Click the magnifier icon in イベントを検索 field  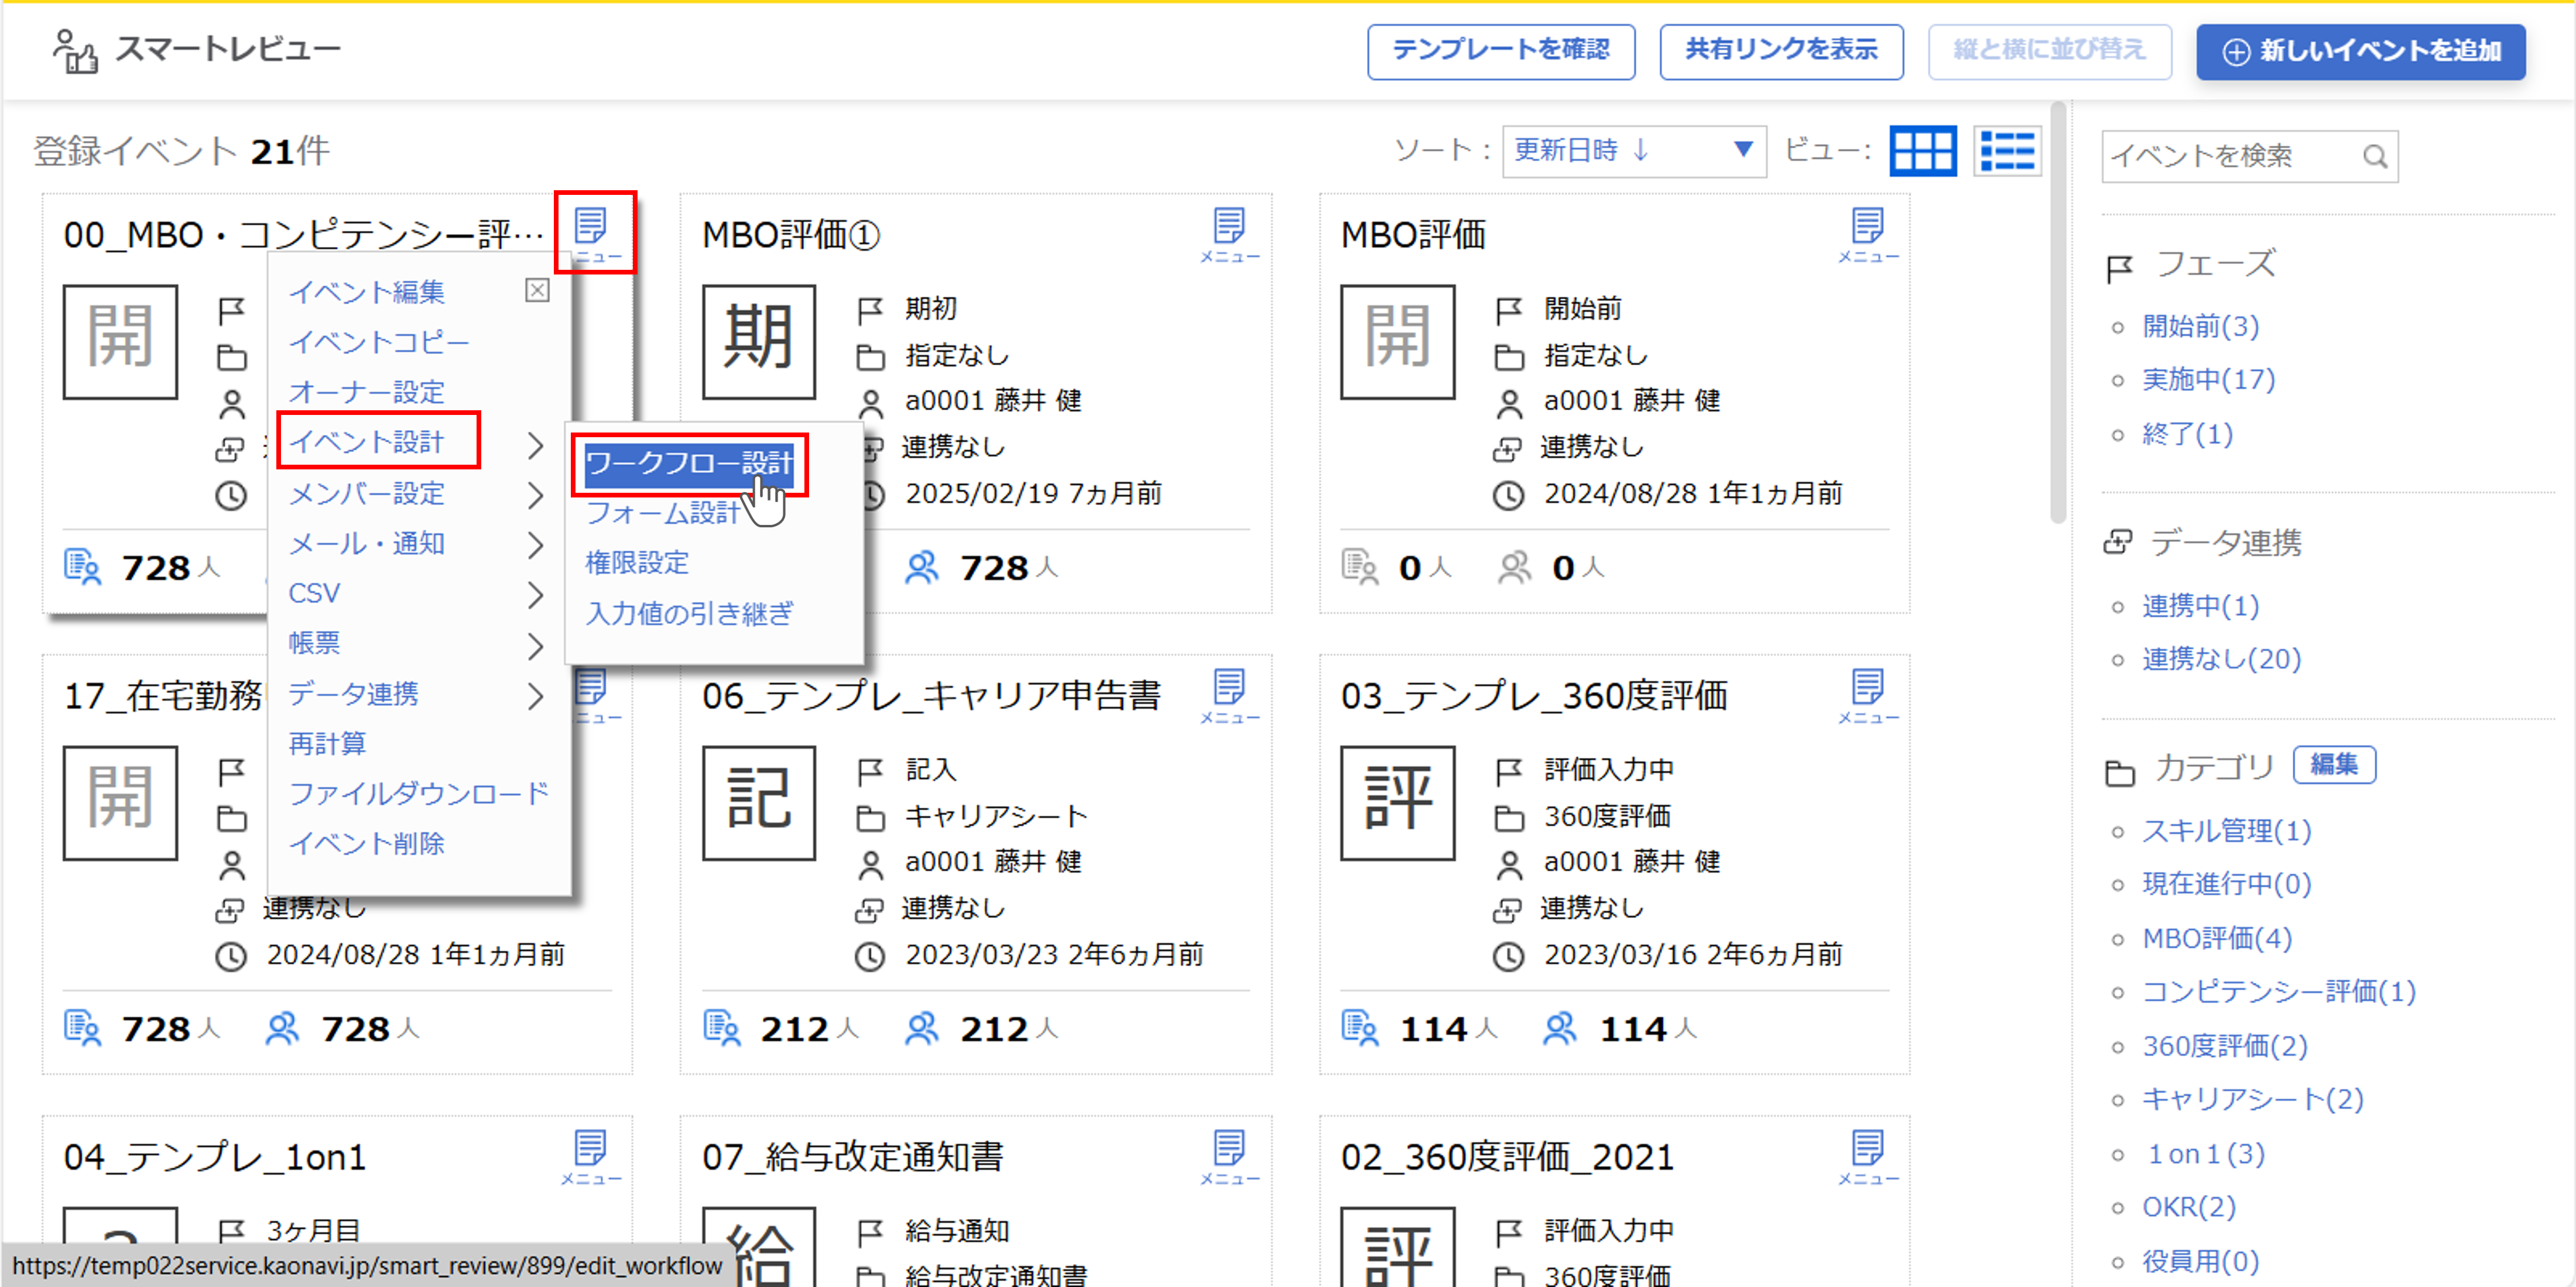tap(2376, 156)
